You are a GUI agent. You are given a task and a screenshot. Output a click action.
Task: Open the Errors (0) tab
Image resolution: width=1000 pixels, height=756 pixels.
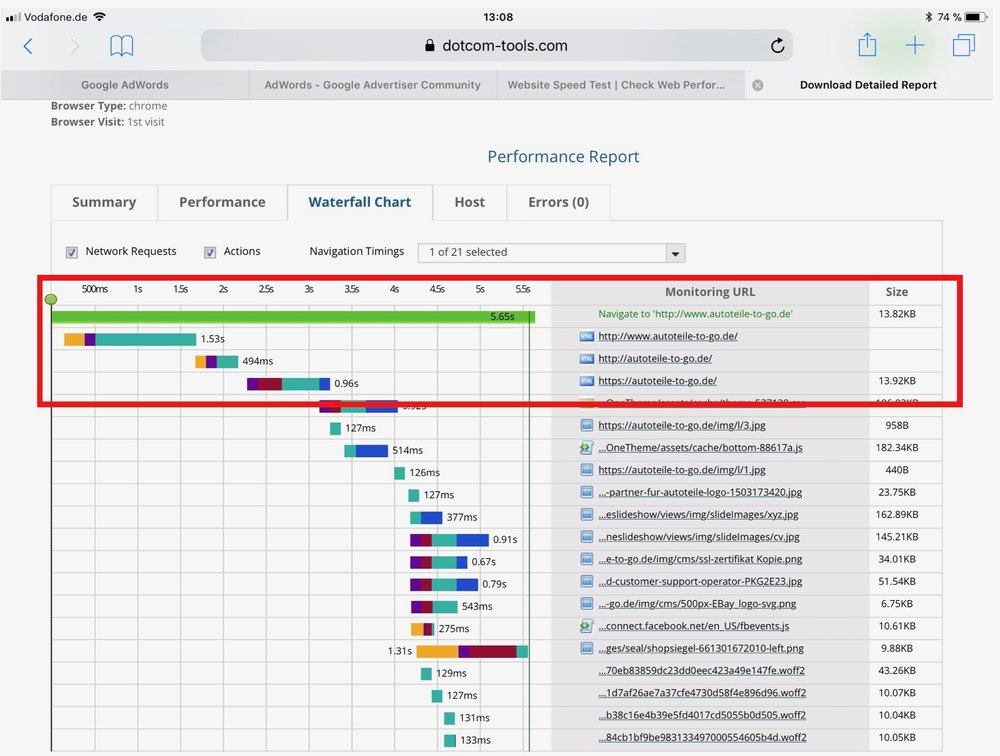[558, 202]
